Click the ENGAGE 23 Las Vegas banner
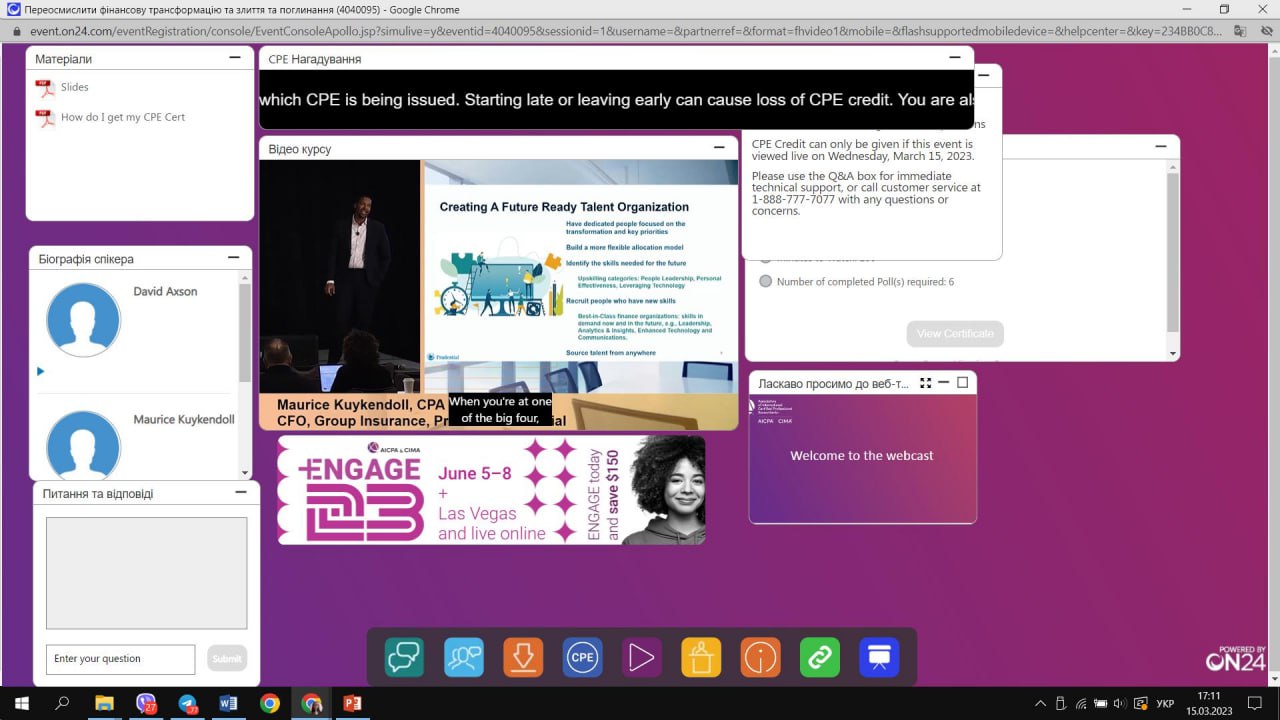 coord(491,490)
